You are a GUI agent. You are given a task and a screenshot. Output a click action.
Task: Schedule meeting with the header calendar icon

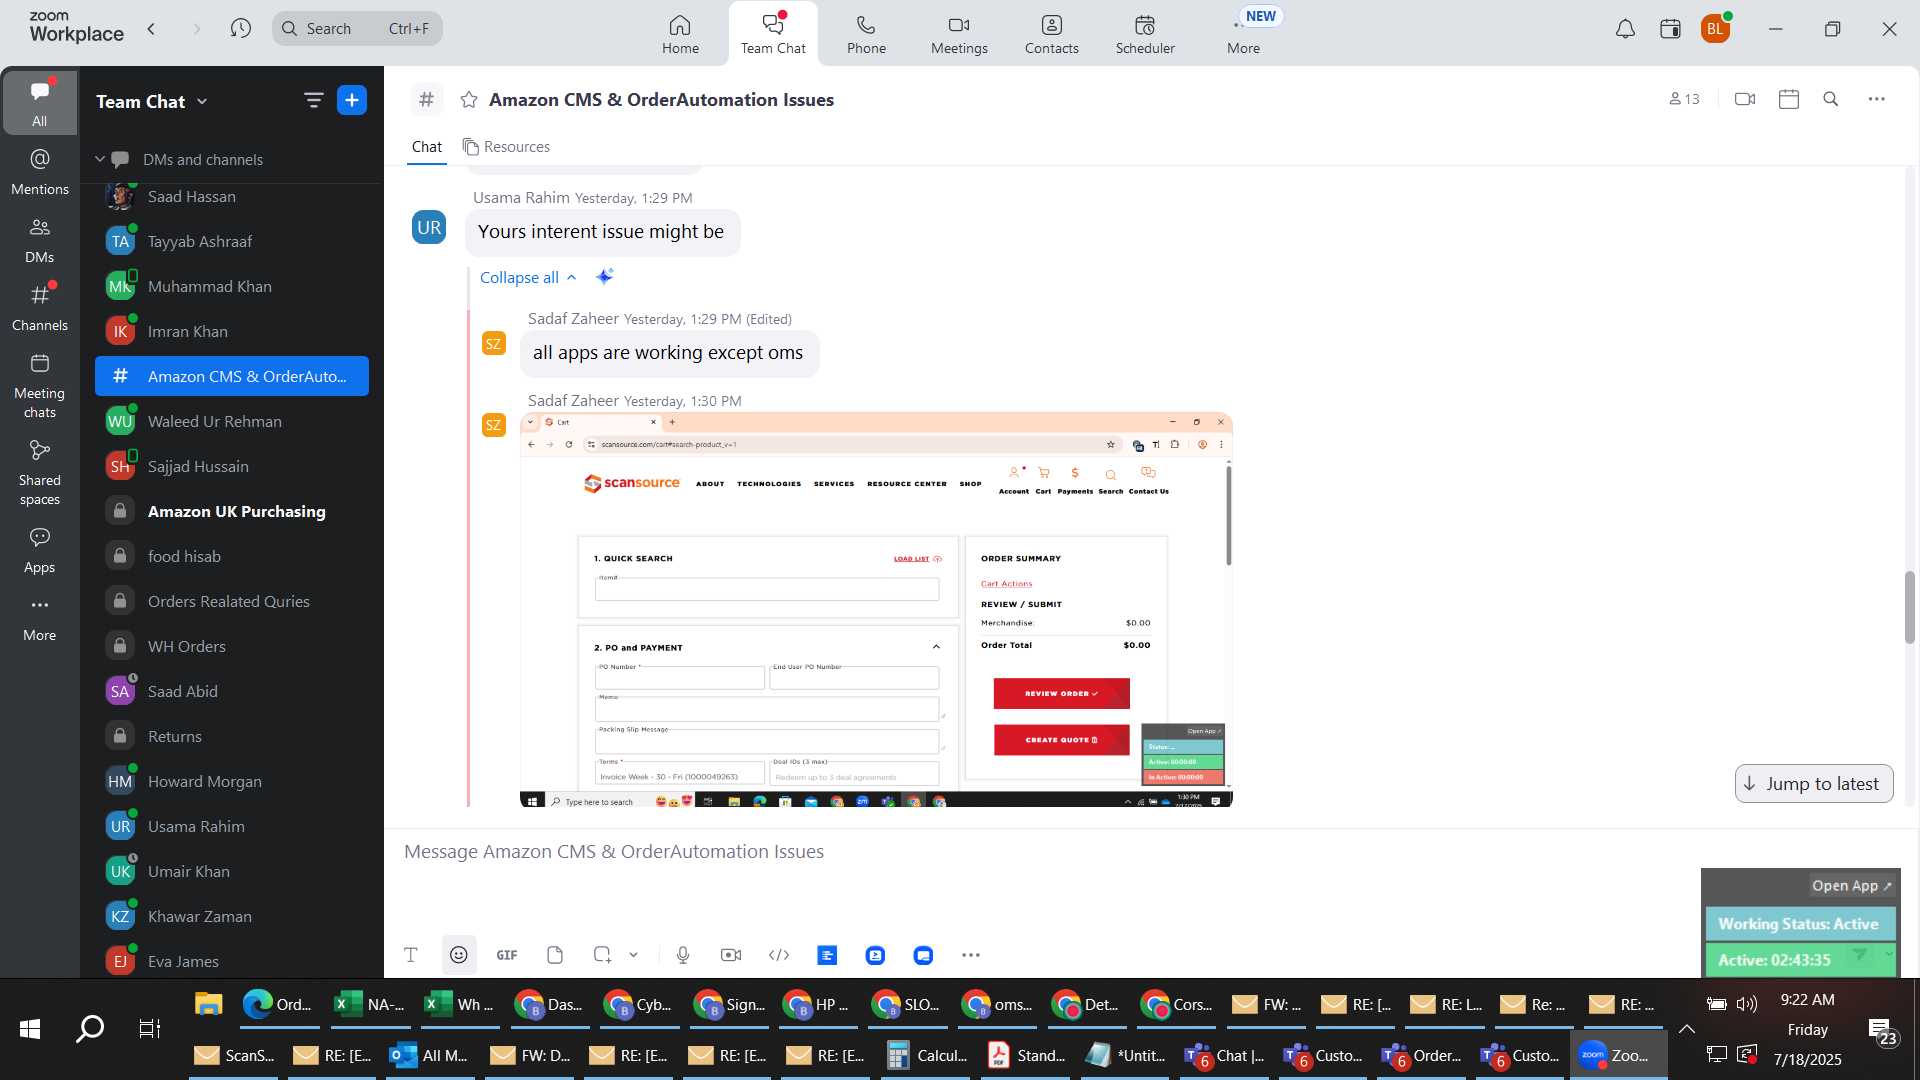click(1789, 99)
